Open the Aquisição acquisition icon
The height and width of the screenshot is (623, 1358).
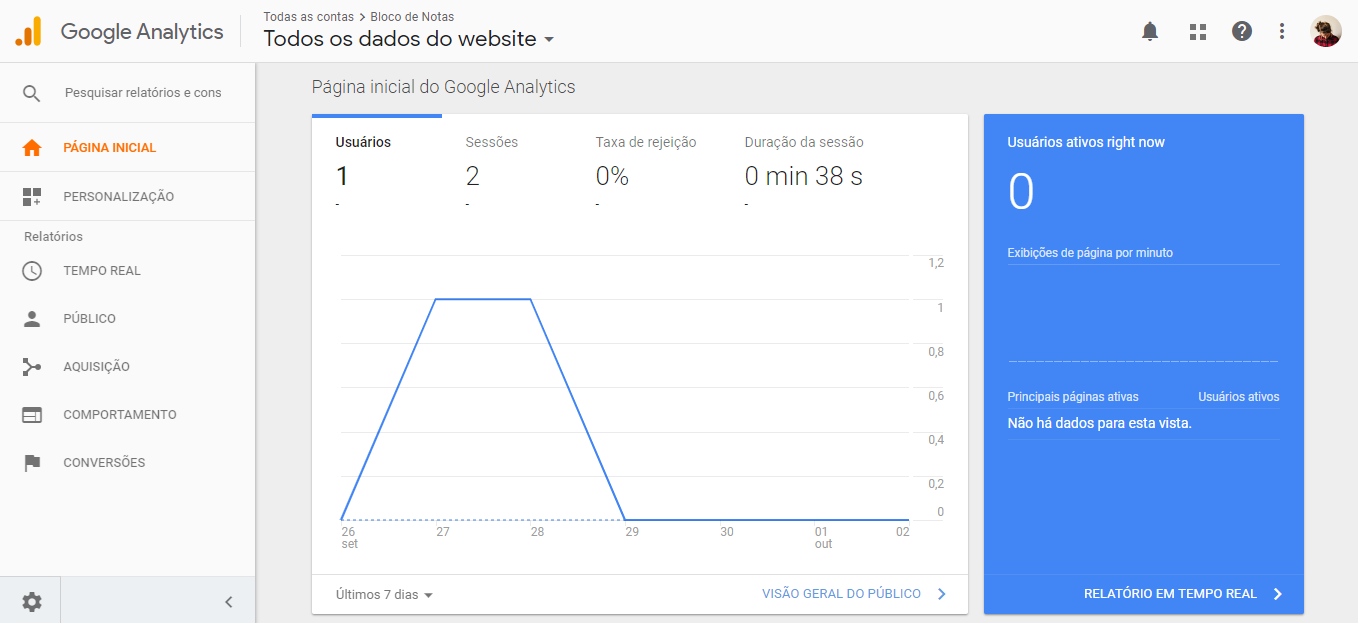tap(29, 366)
